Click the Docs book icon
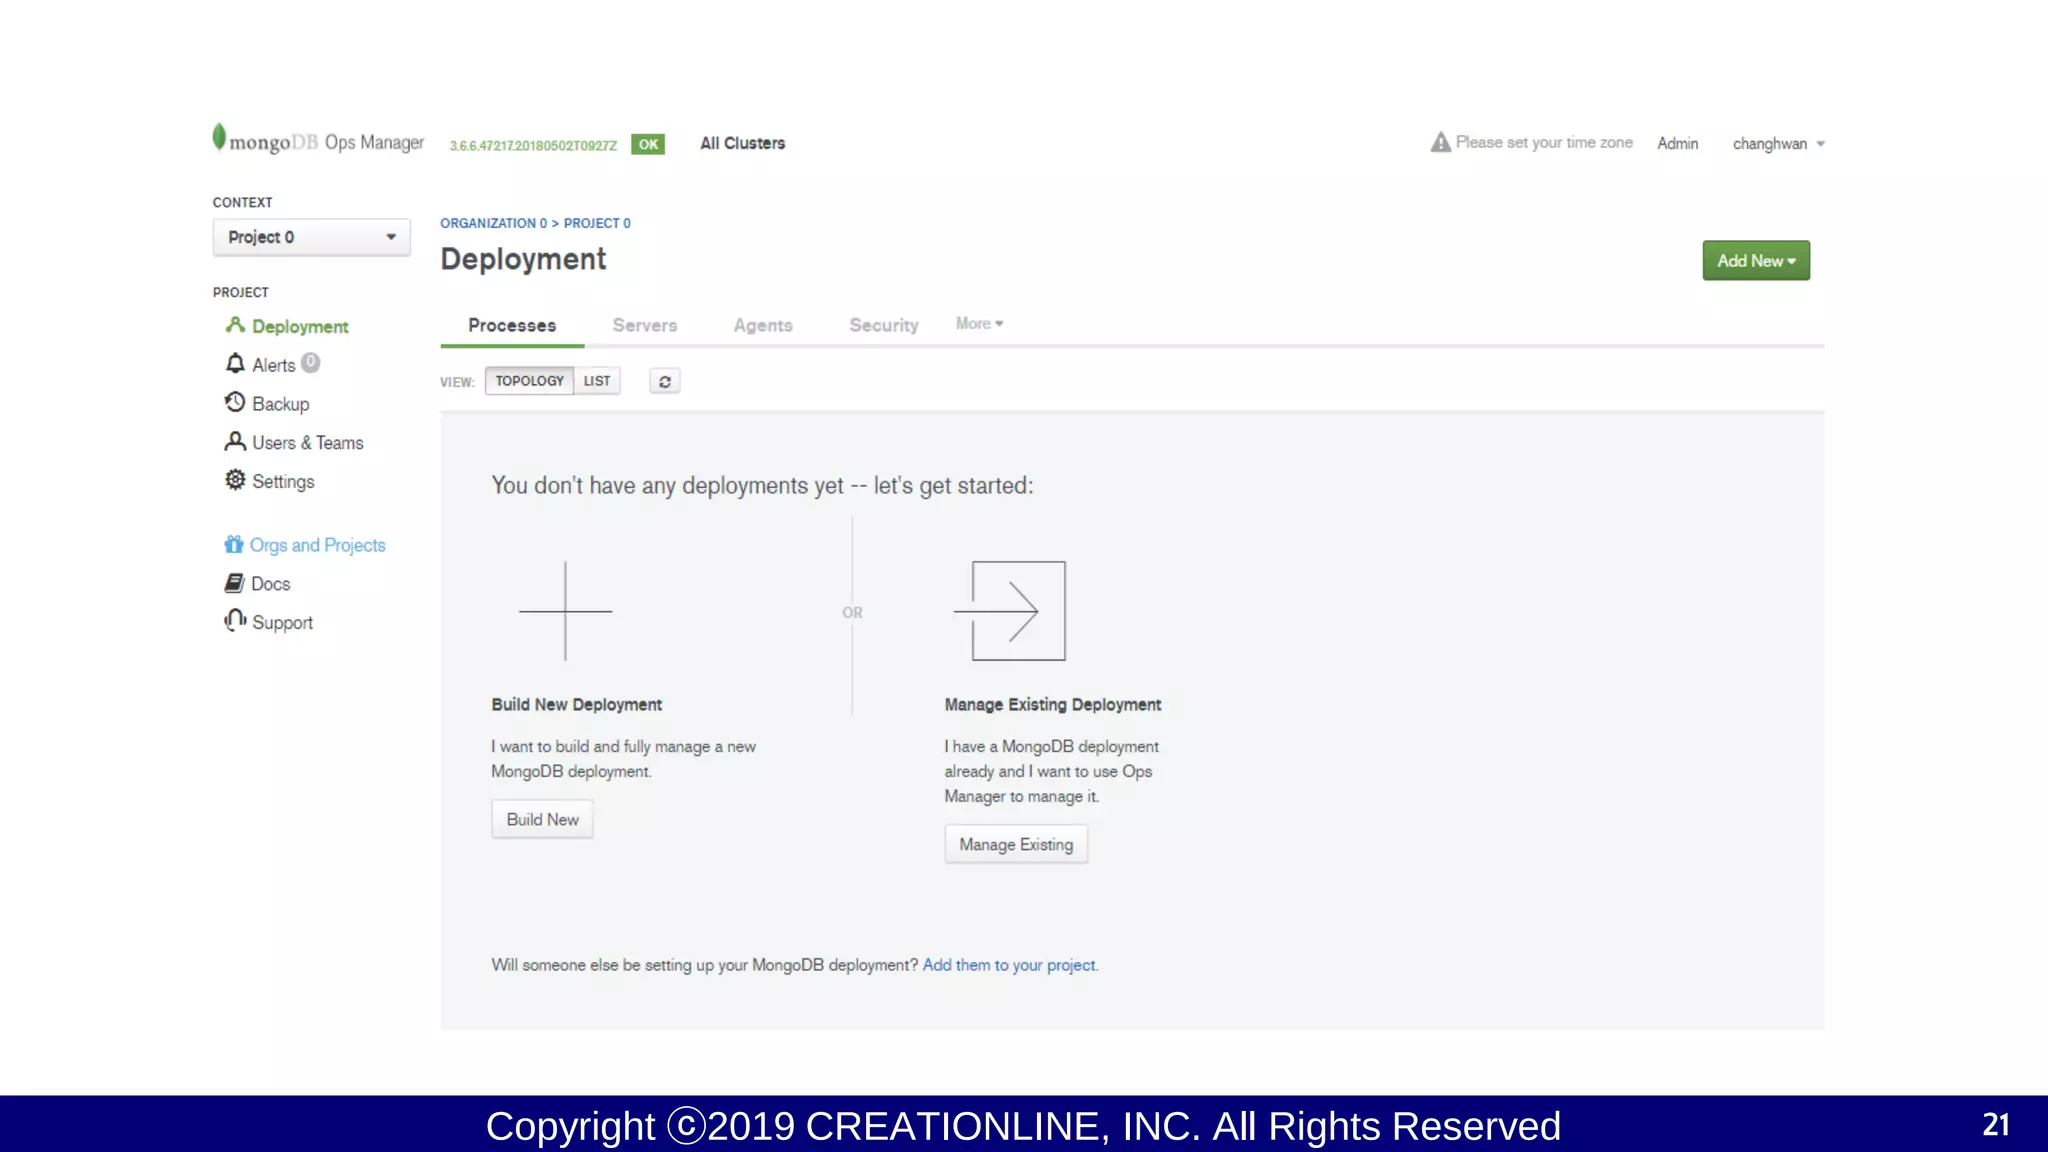Screen dimensions: 2048x1152 point(234,583)
